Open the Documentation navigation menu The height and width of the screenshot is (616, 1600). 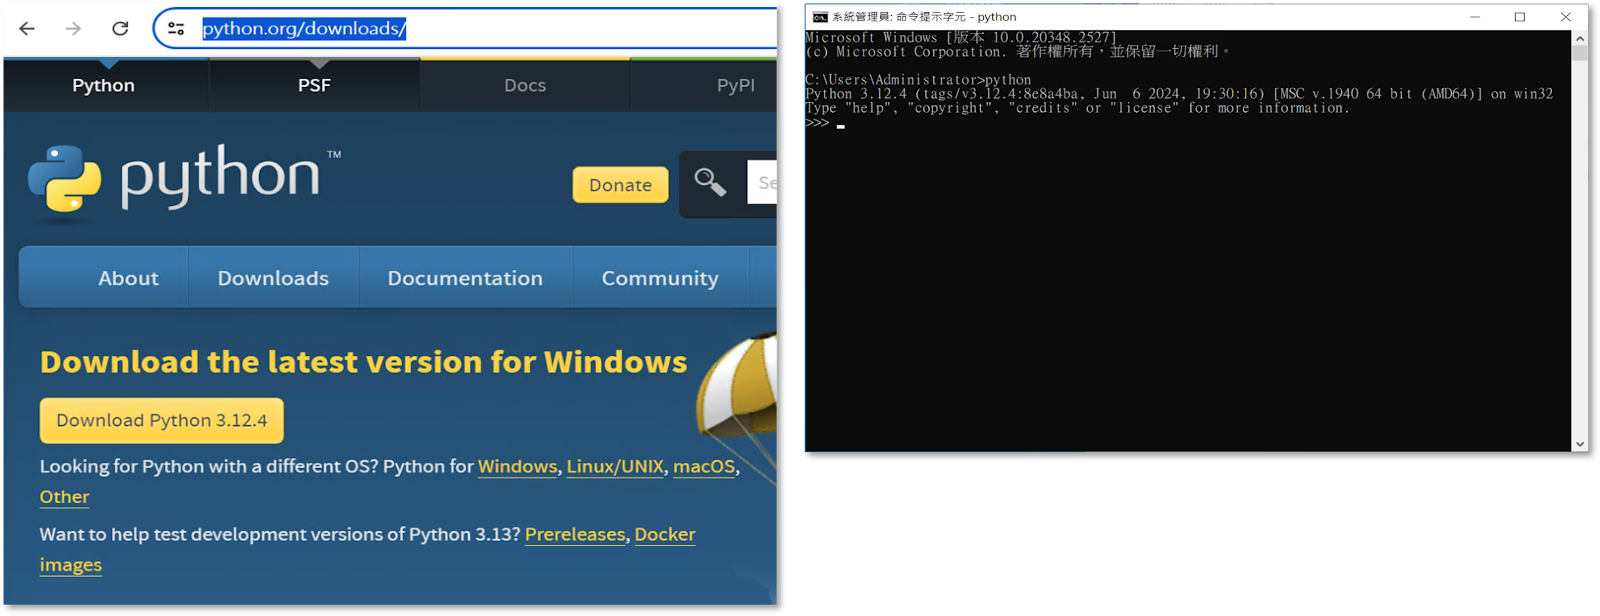click(x=465, y=278)
